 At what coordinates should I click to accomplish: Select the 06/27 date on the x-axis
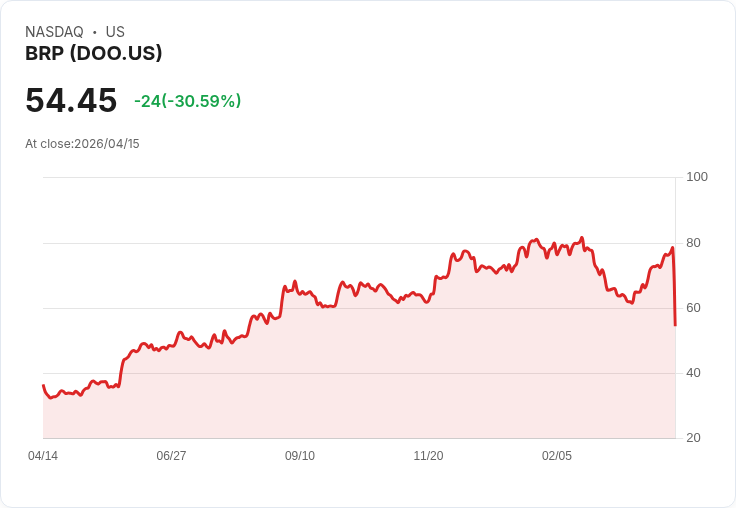pyautogui.click(x=171, y=456)
